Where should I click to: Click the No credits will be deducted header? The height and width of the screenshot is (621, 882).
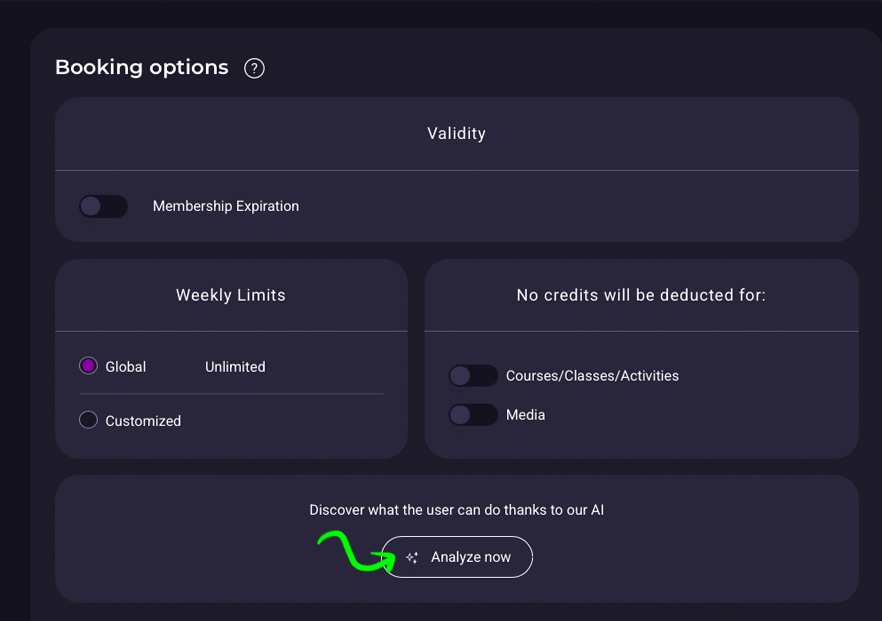(x=641, y=295)
